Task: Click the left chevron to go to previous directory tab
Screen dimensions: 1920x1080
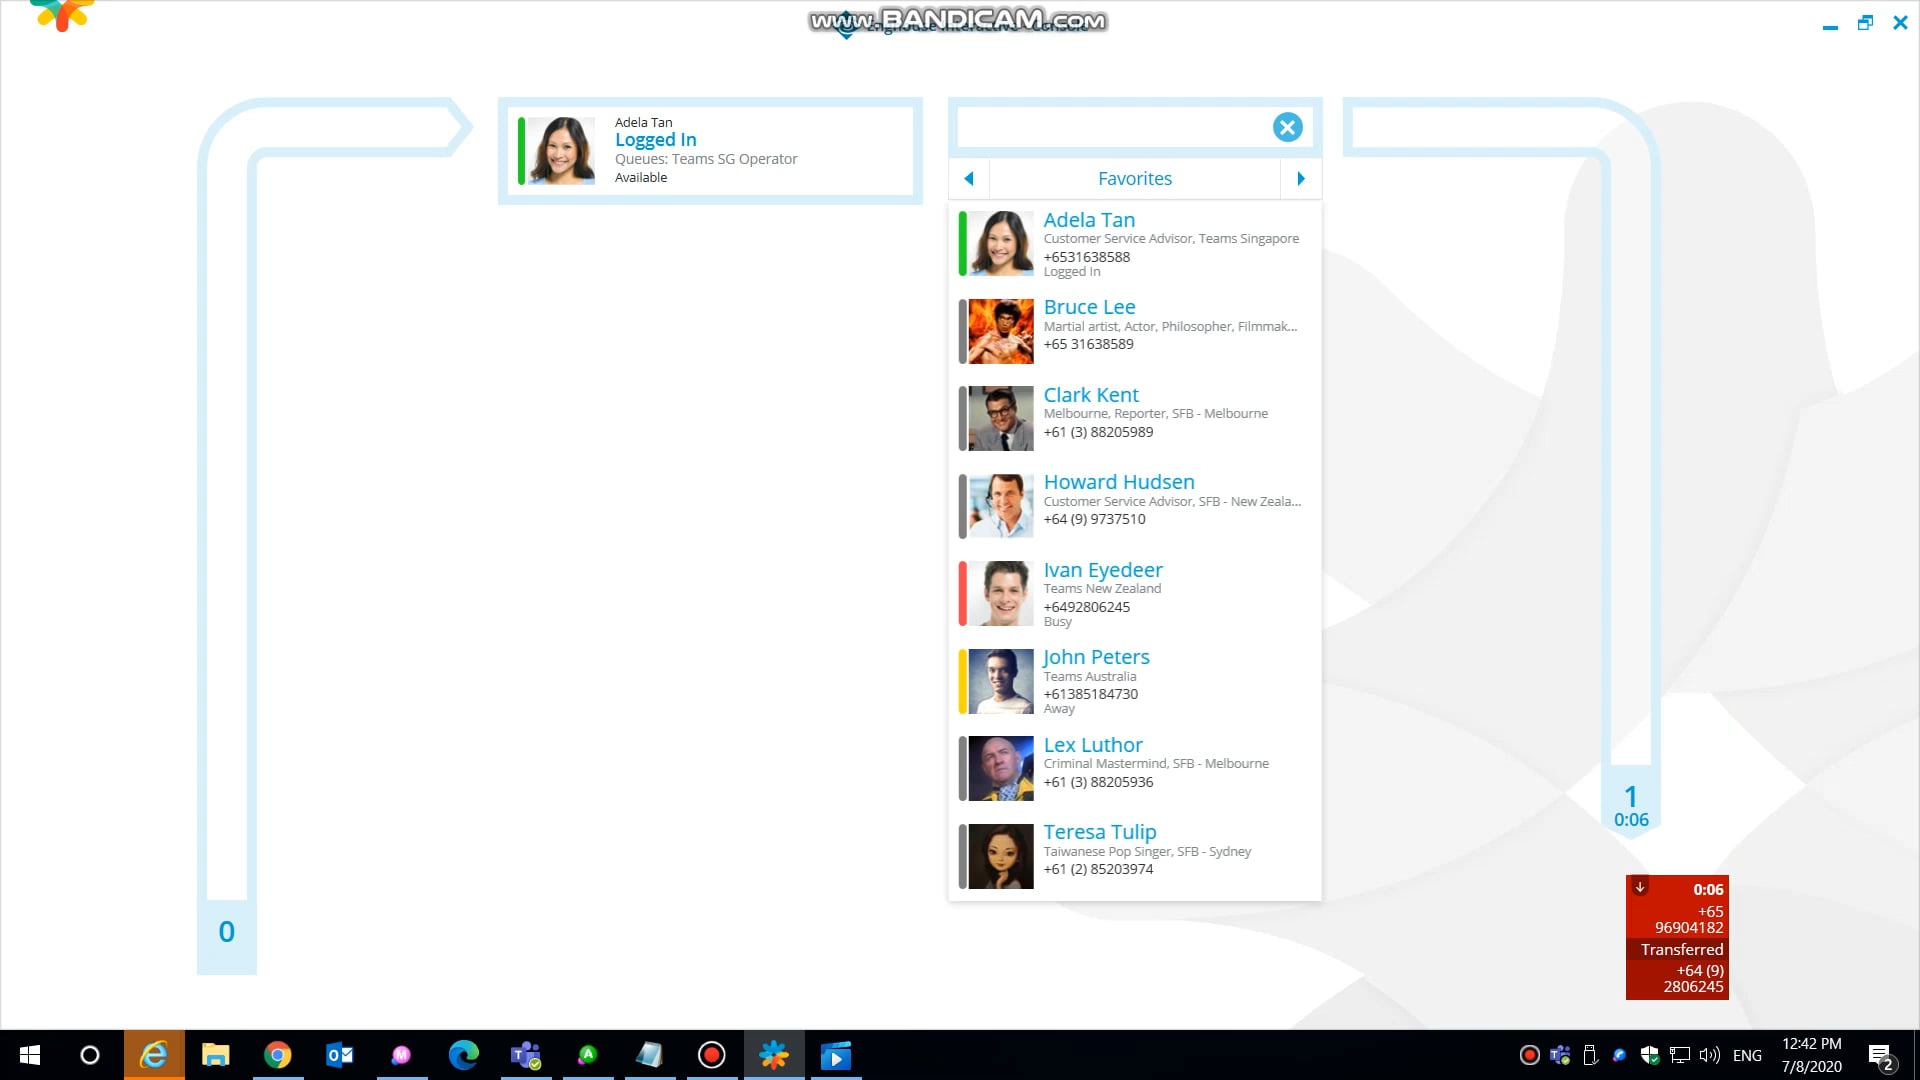Action: click(x=968, y=178)
